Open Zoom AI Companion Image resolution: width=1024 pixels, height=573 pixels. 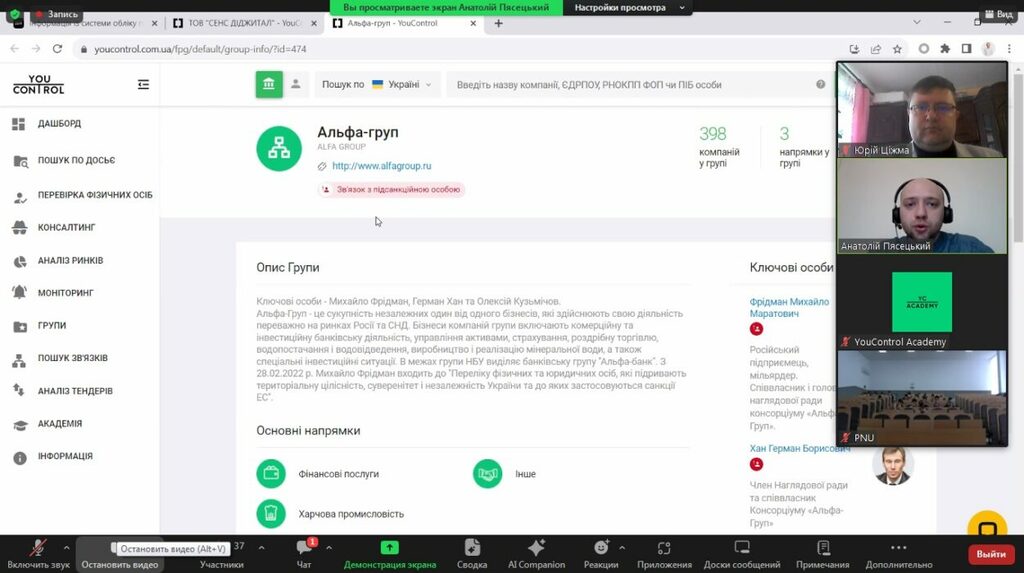535,553
